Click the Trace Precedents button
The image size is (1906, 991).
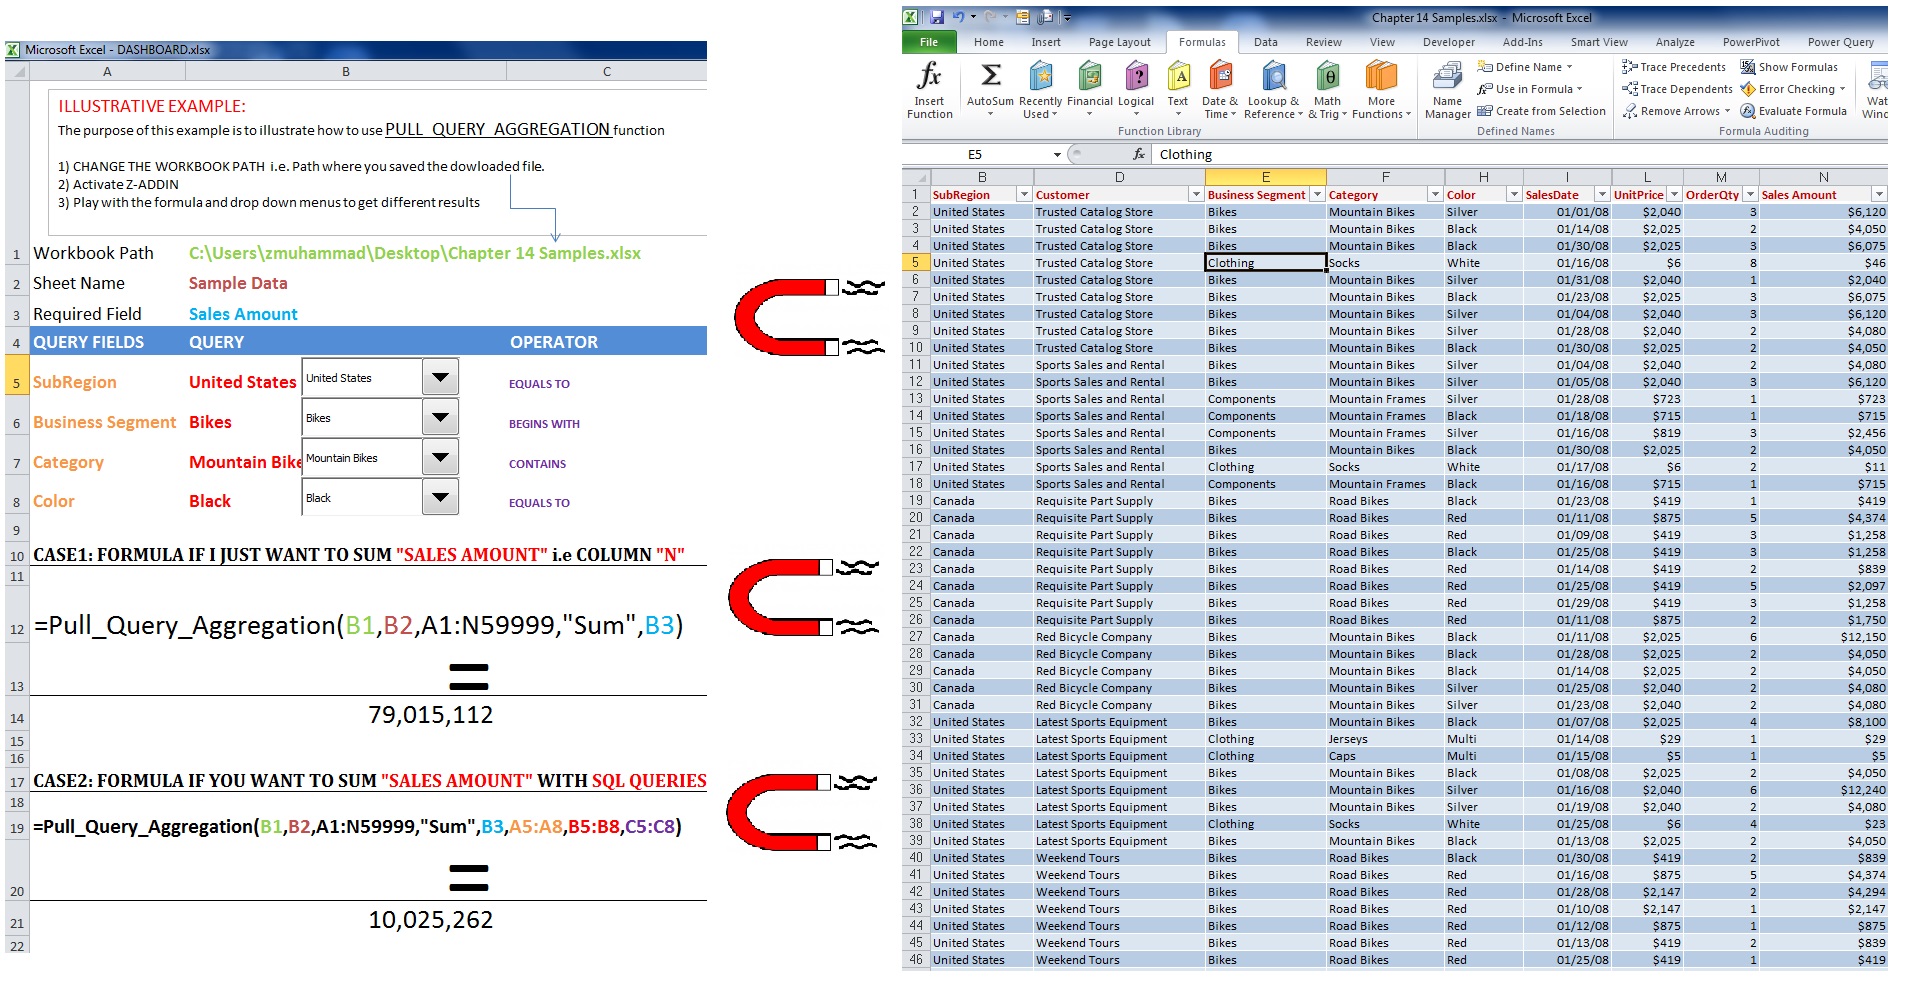1674,67
